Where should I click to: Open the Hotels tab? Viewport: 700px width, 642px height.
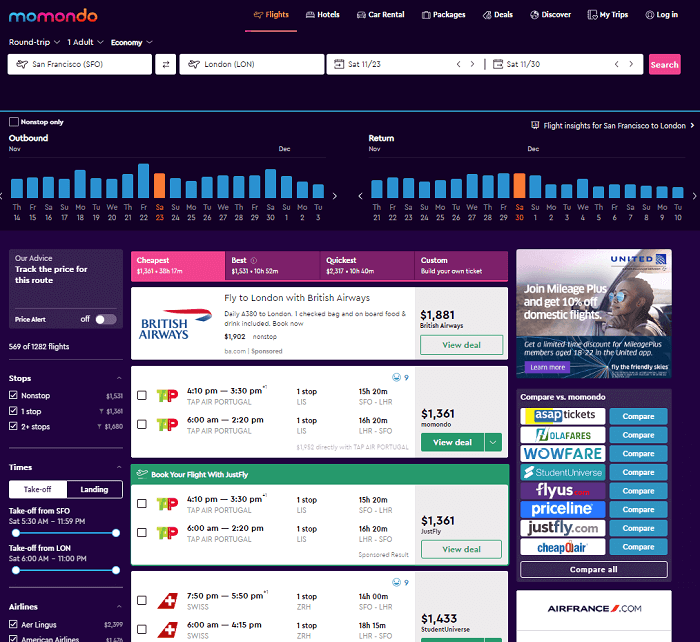[x=323, y=15]
